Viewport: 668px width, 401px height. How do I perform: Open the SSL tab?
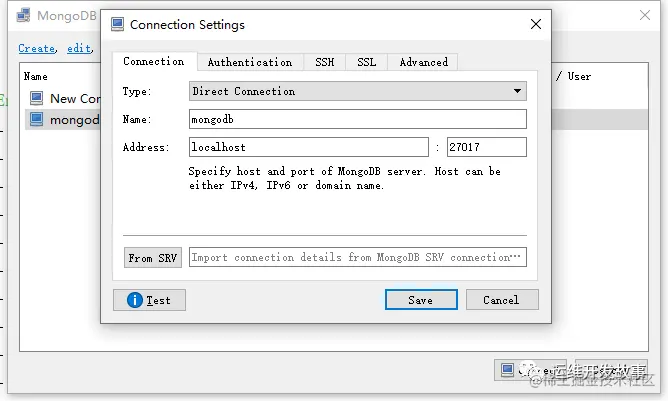point(366,62)
